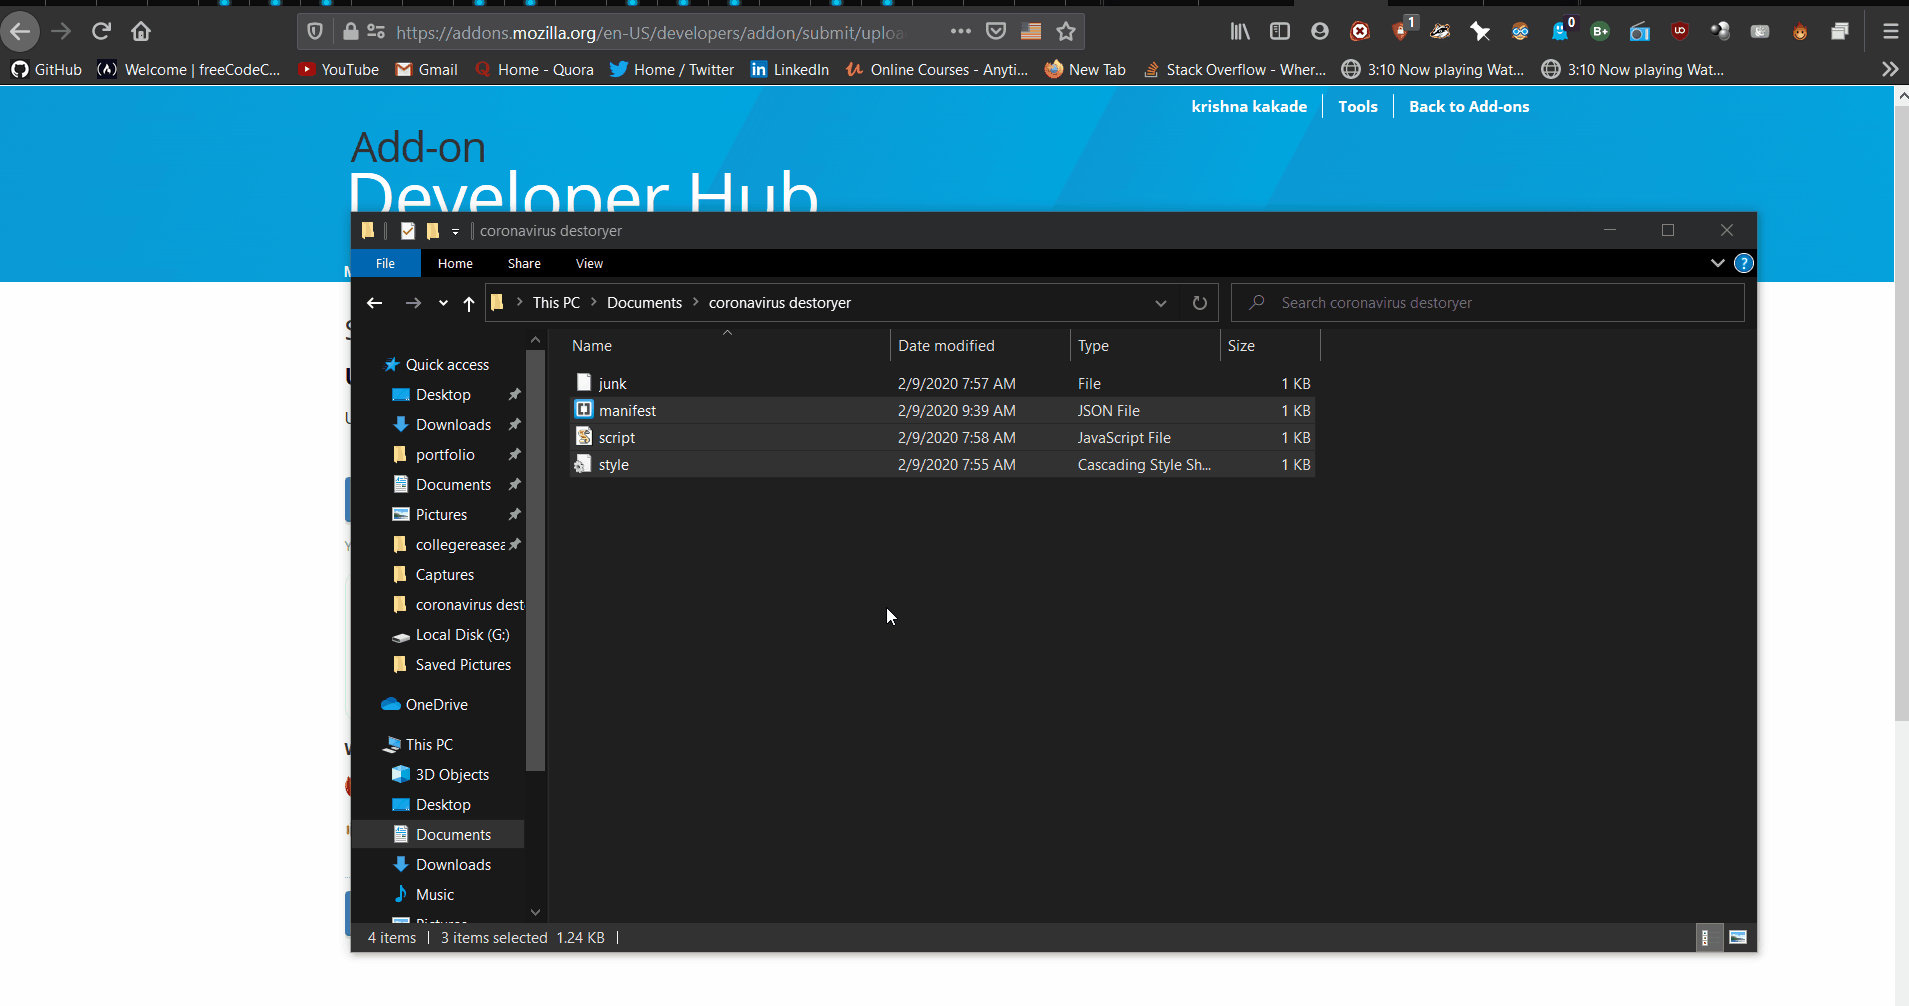Activate the Honey extension
Viewport: 1909px width, 1006px height.
click(1800, 31)
